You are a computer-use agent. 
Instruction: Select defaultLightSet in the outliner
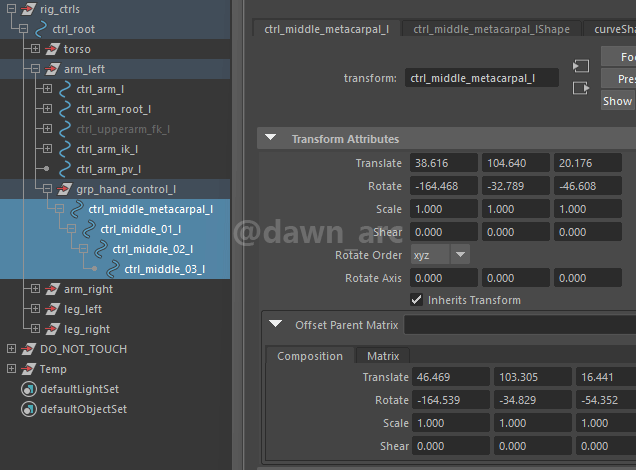80,389
